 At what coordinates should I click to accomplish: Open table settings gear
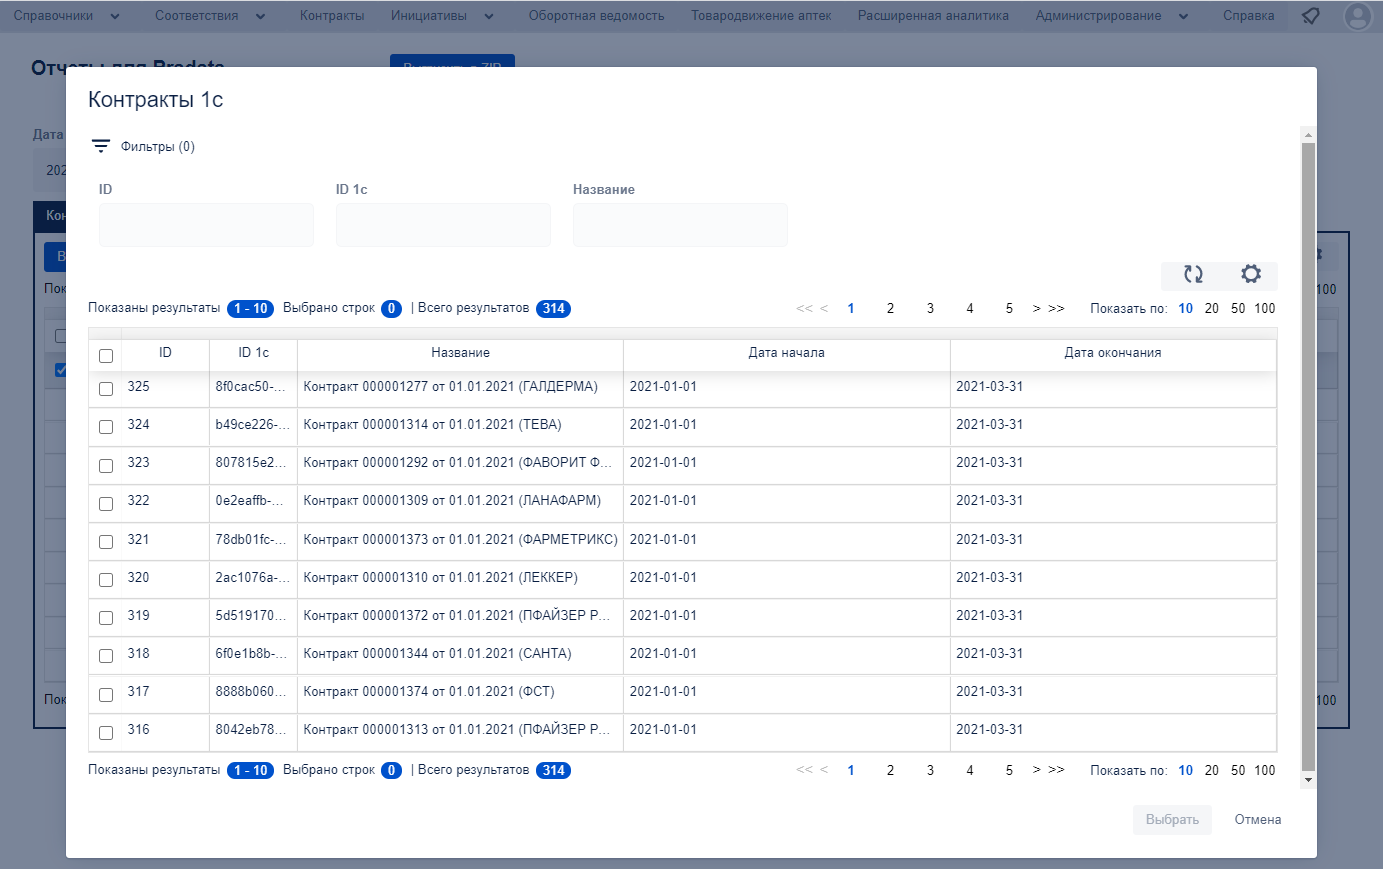[1251, 274]
